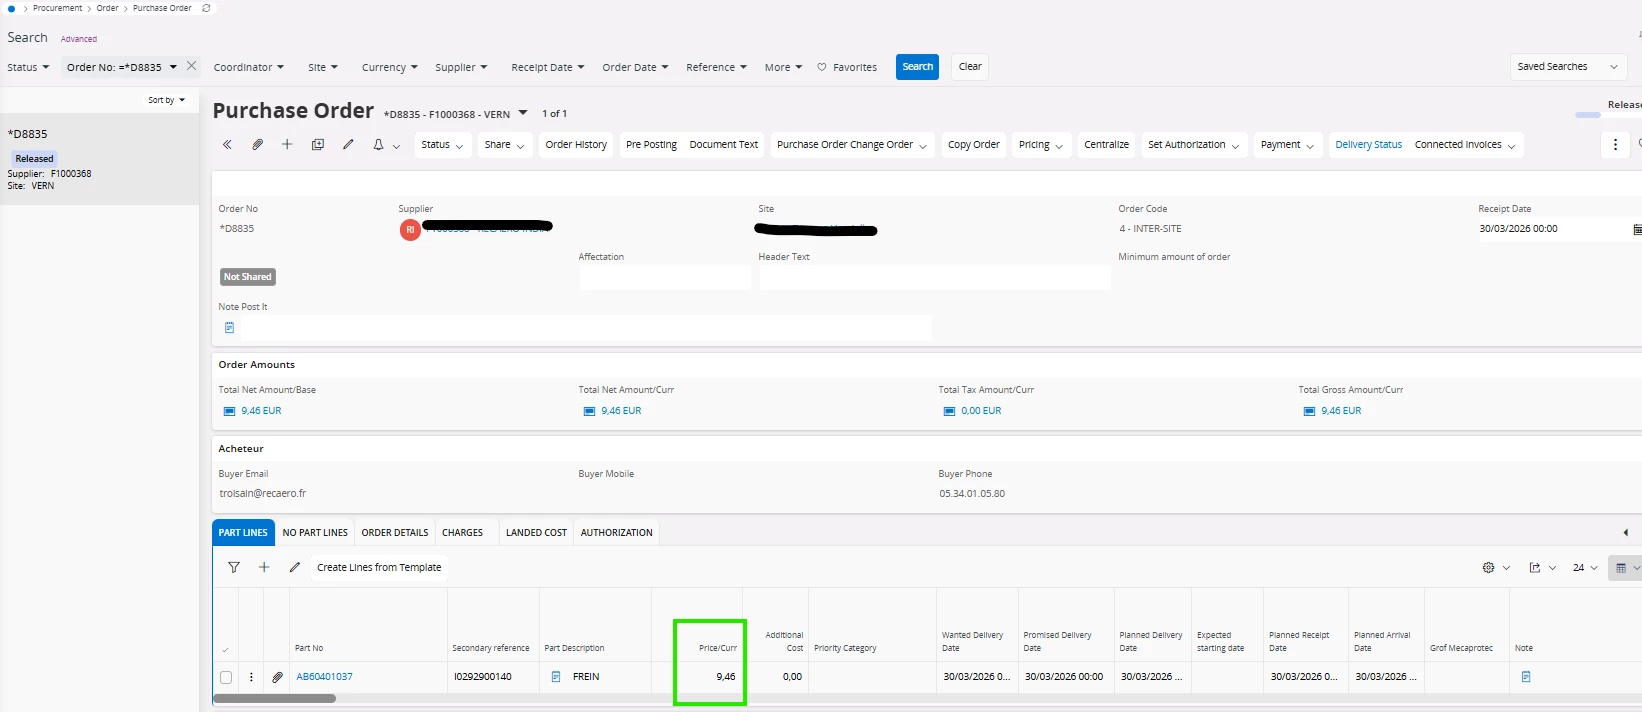Click the refresh icon beside Purchase Order breadcrumb
Viewport: 1642px width, 712px height.
(x=207, y=8)
